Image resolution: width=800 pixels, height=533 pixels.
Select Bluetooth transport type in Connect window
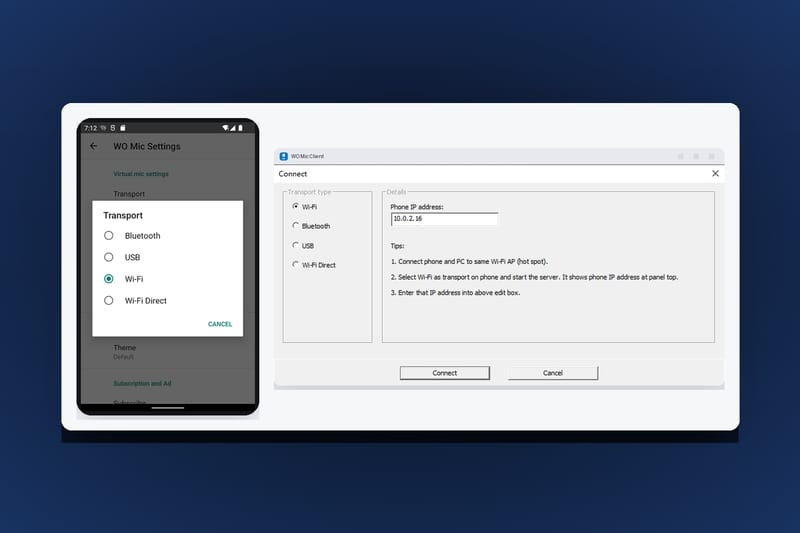295,225
